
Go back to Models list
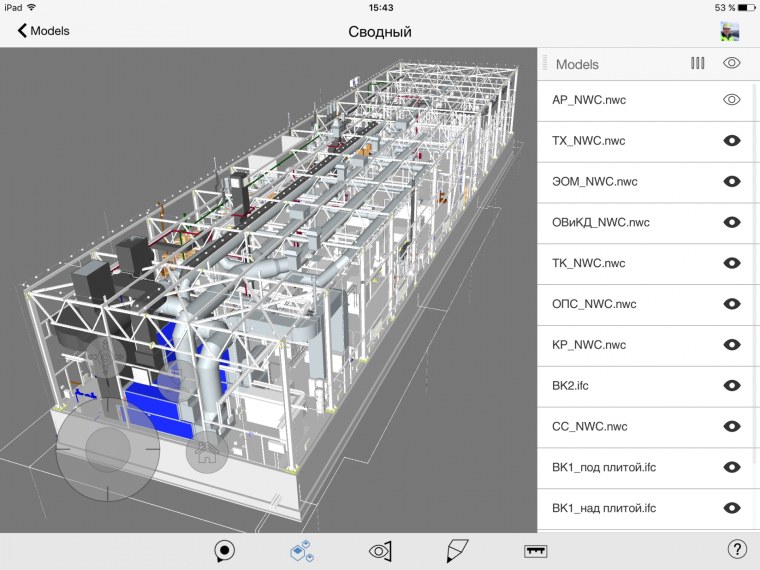pos(43,31)
